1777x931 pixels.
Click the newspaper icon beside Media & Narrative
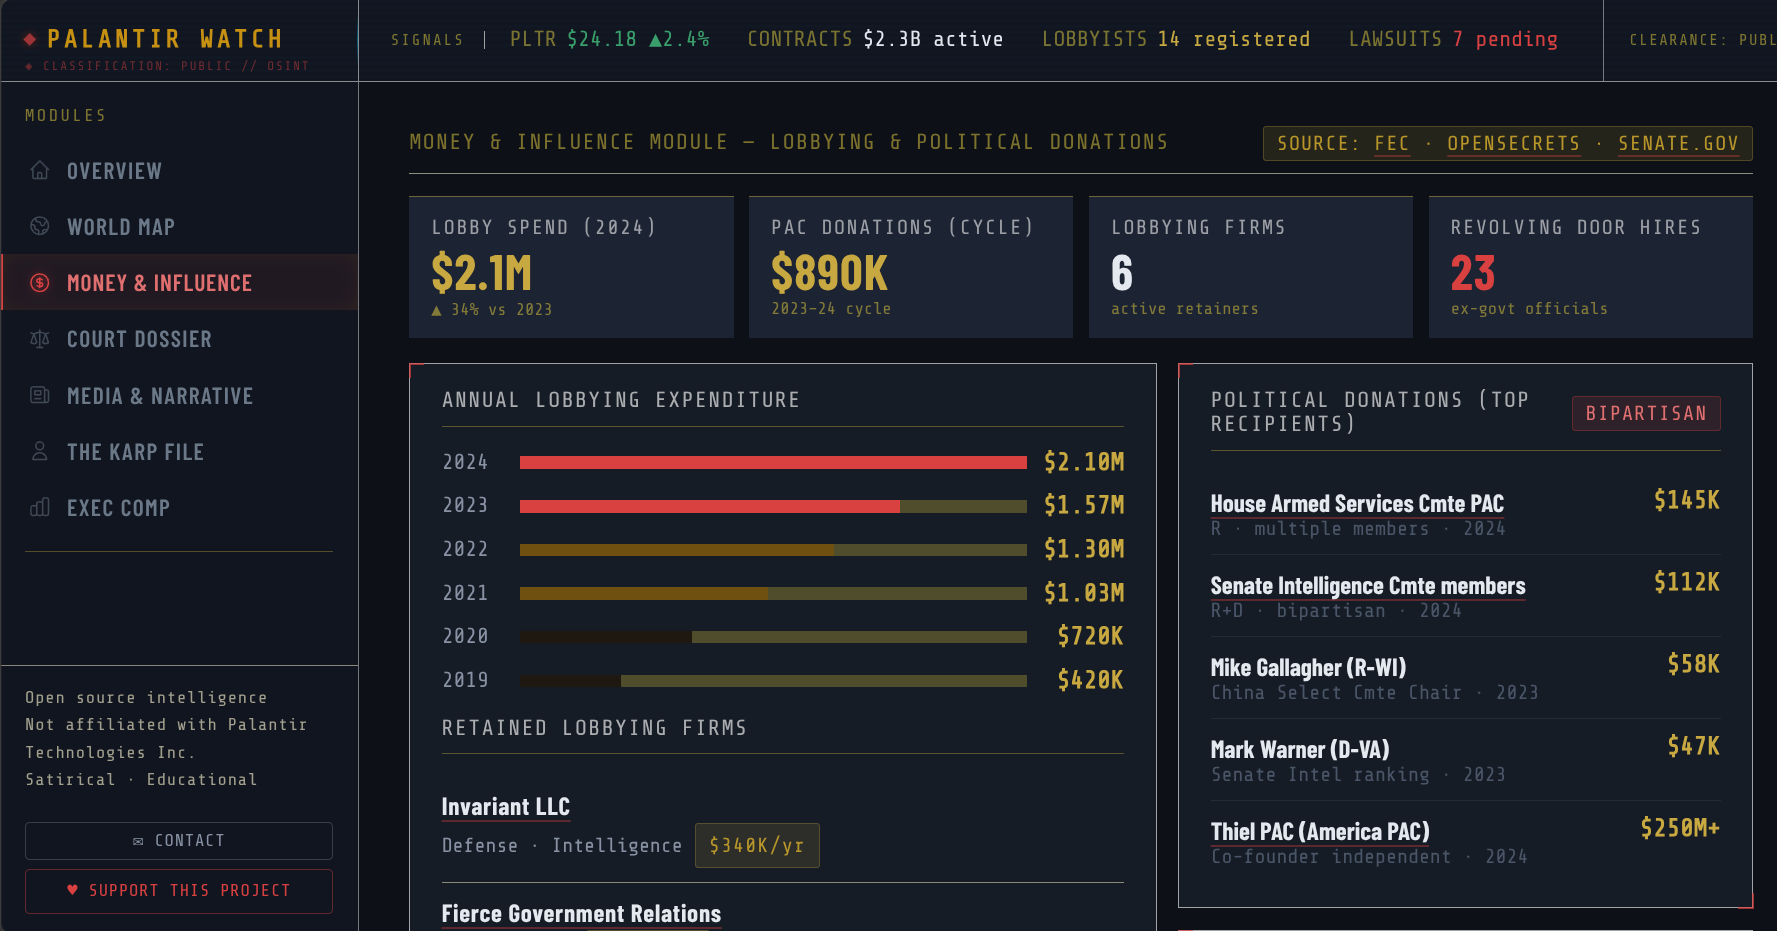pos(40,396)
